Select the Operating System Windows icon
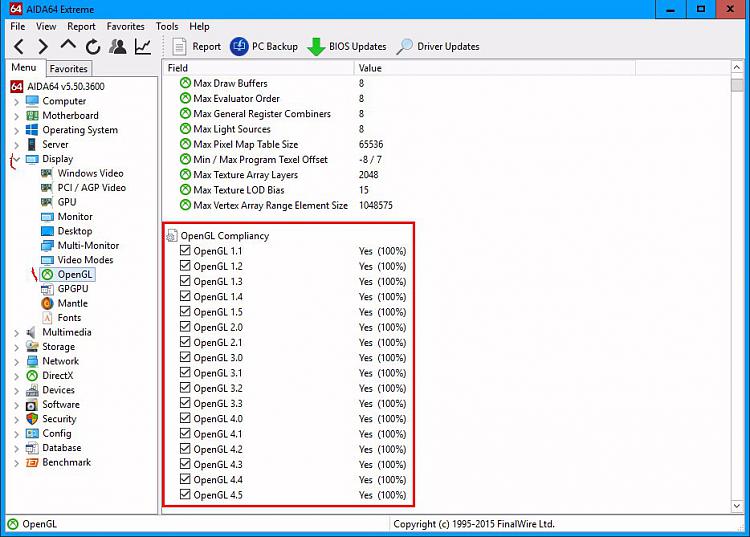The width and height of the screenshot is (750, 537). [32, 130]
